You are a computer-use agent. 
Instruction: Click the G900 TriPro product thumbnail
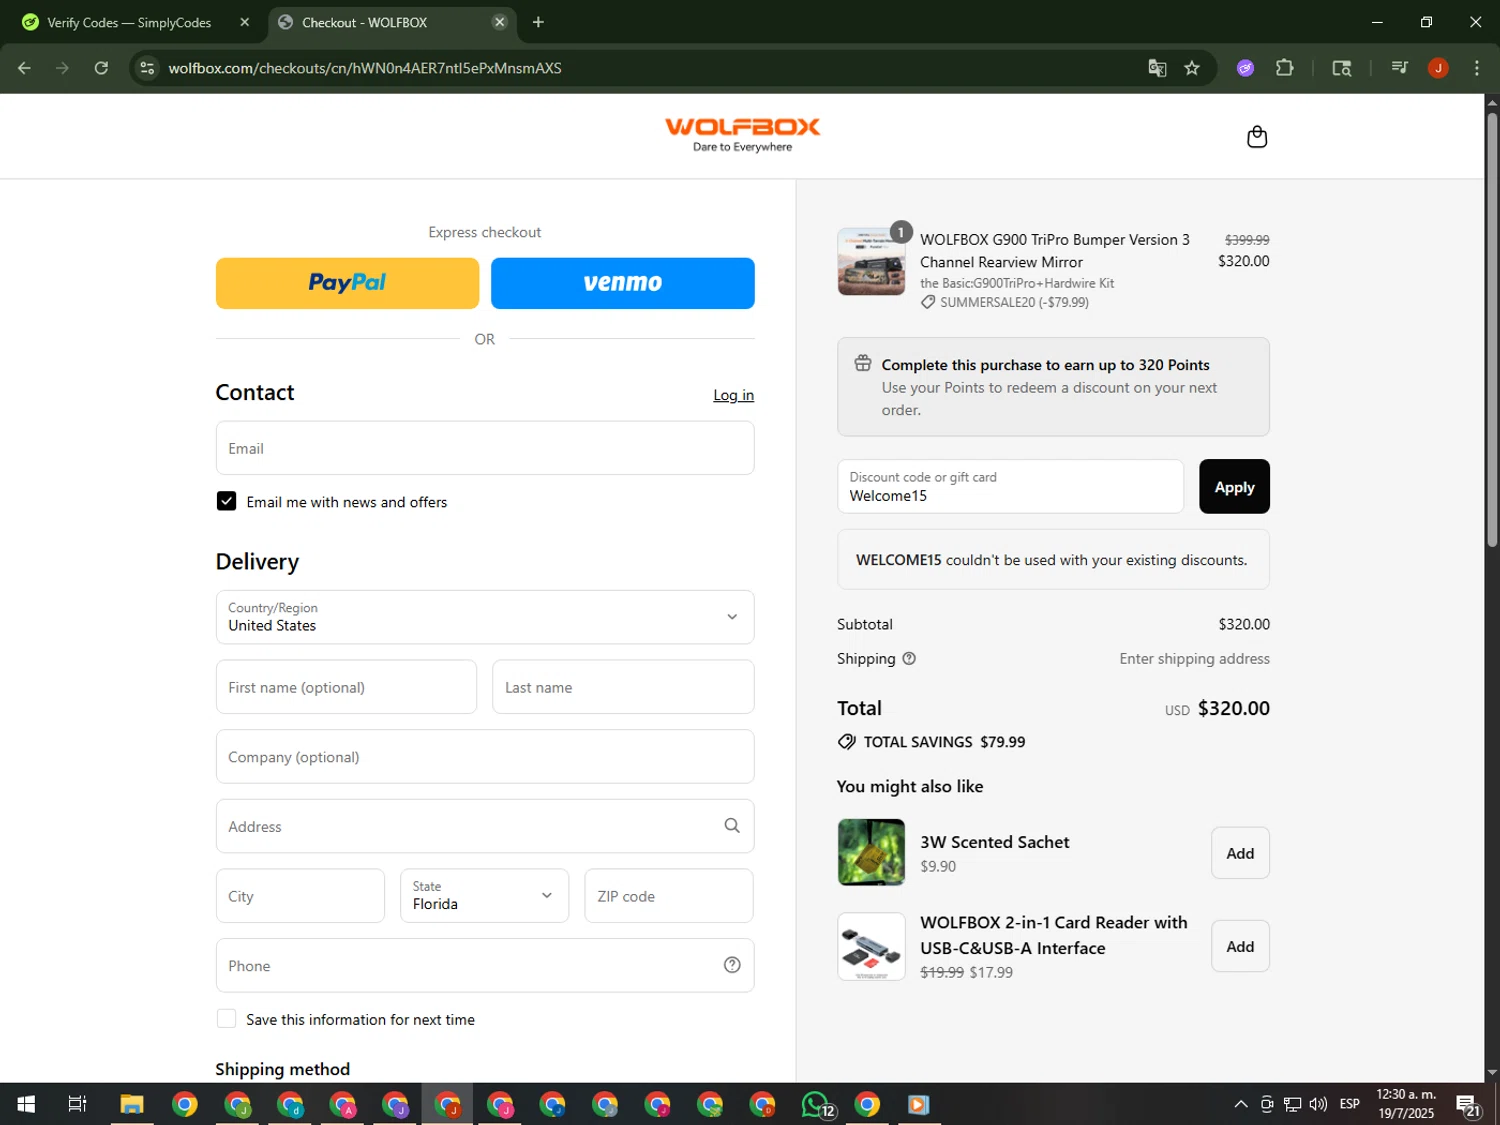tap(871, 261)
